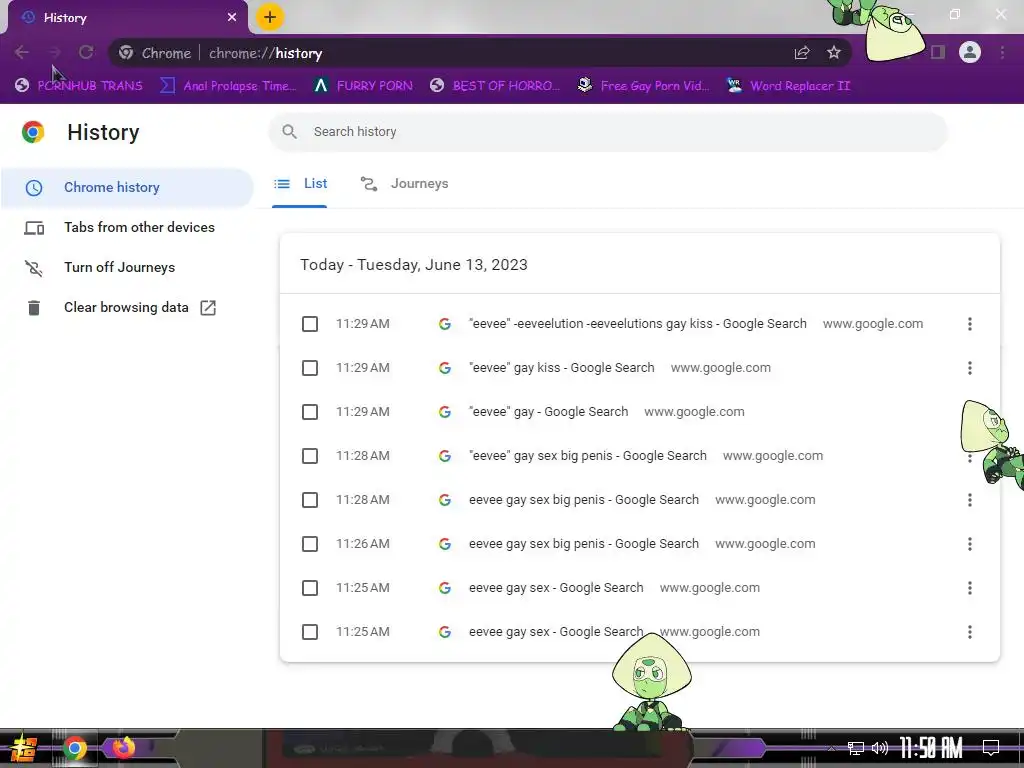1024x768 pixels.
Task: Select Chrome history in the sidebar
Action: (x=127, y=188)
